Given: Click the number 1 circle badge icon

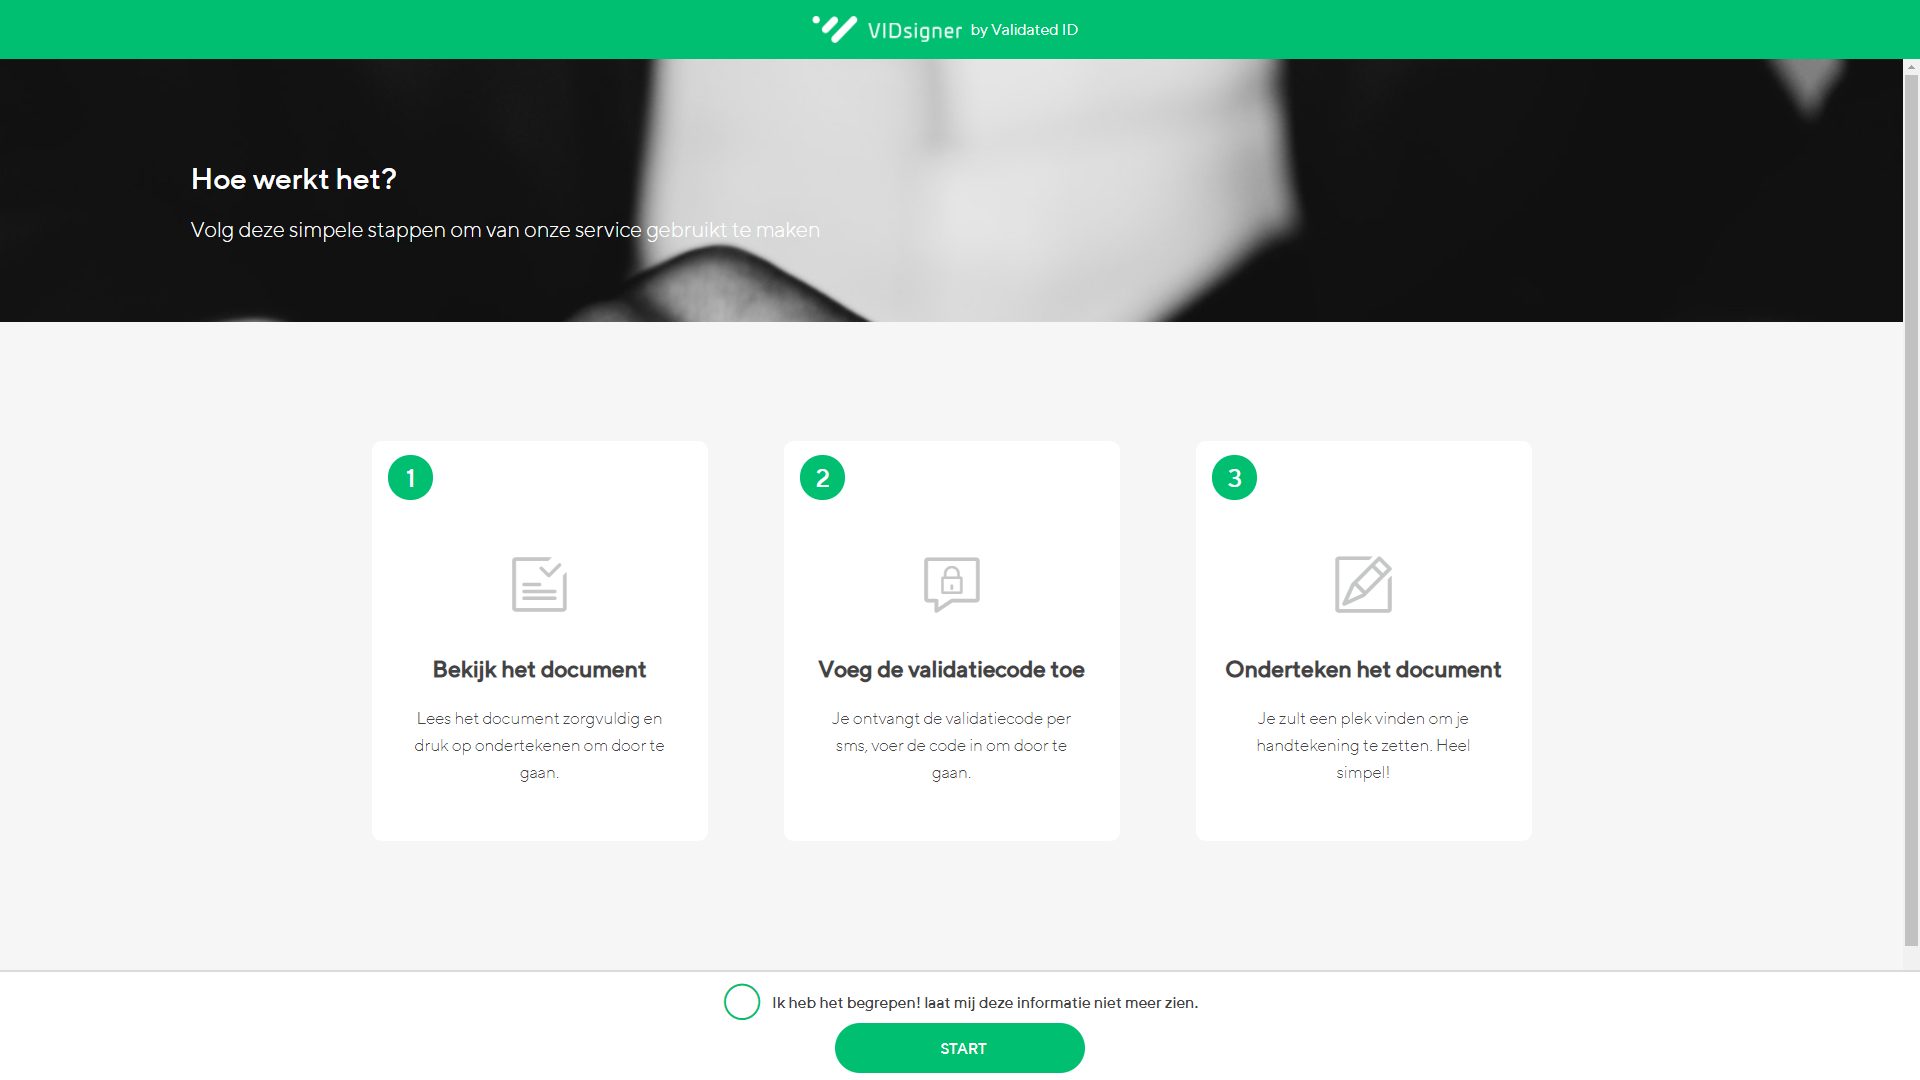Looking at the screenshot, I should click(410, 477).
